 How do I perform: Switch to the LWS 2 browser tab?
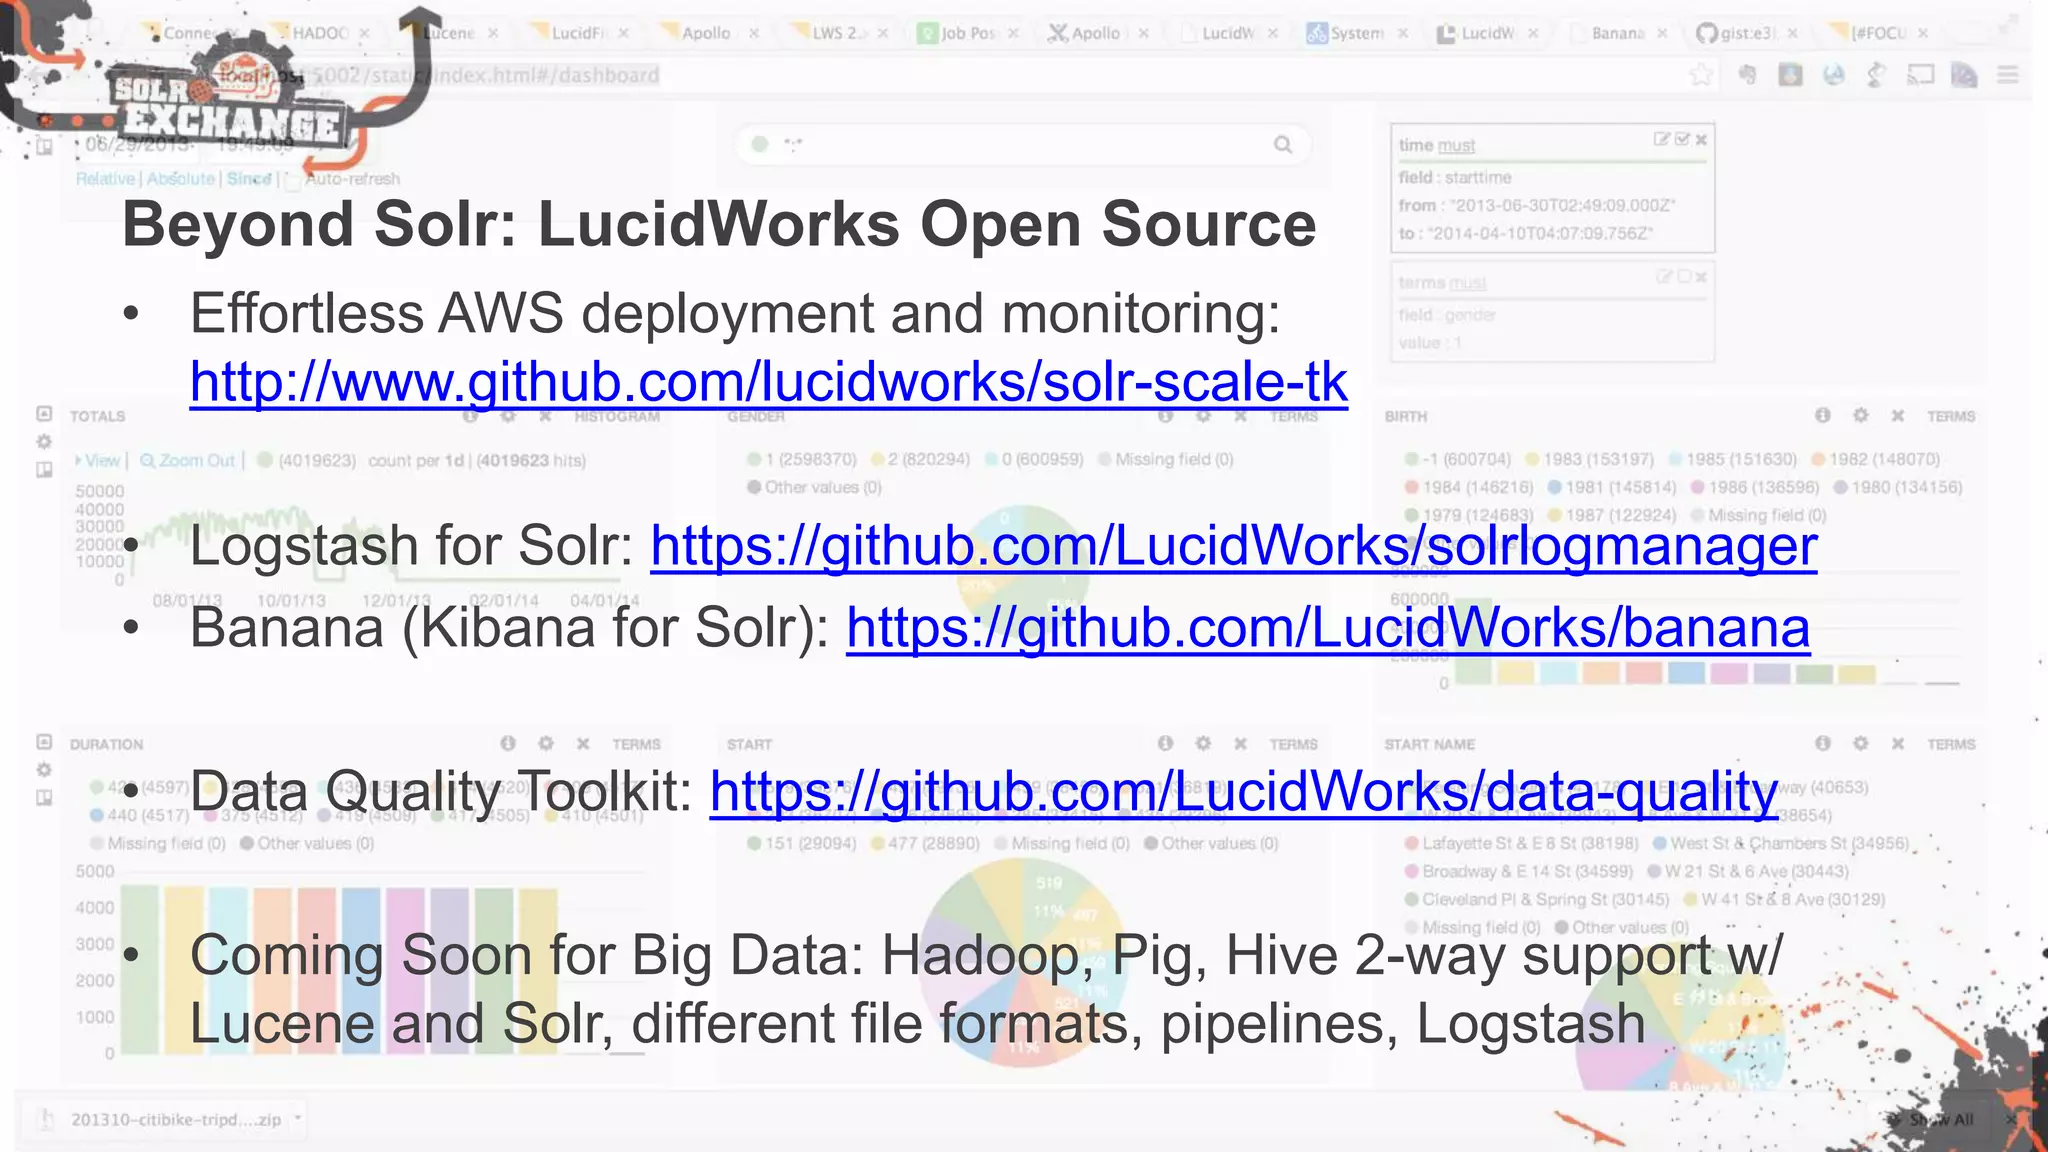point(838,33)
